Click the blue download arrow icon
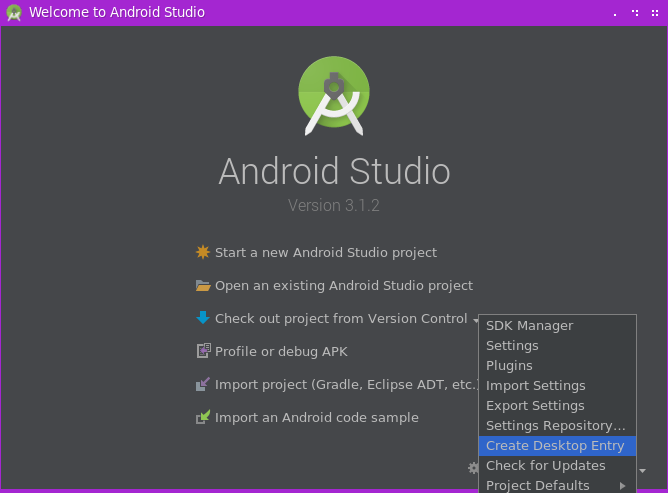Screen dimensions: 668x493 pos(203,318)
